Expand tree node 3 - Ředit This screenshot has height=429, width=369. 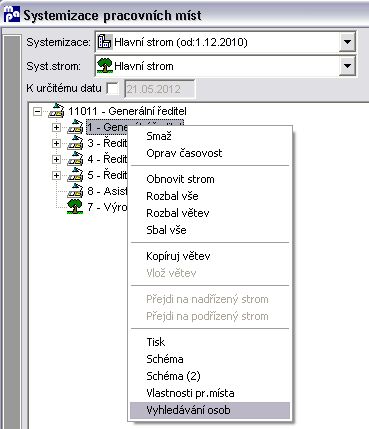56,143
